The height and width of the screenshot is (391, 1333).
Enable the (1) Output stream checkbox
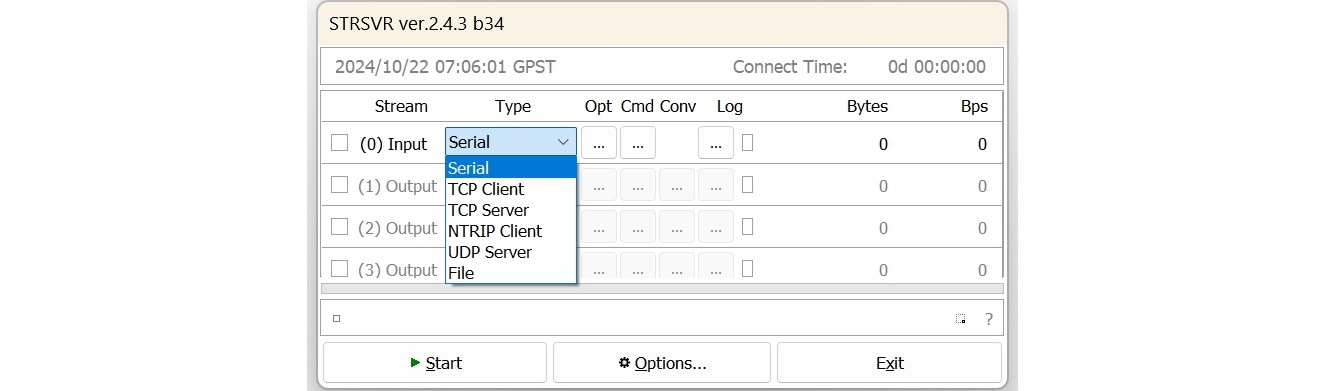pos(340,185)
